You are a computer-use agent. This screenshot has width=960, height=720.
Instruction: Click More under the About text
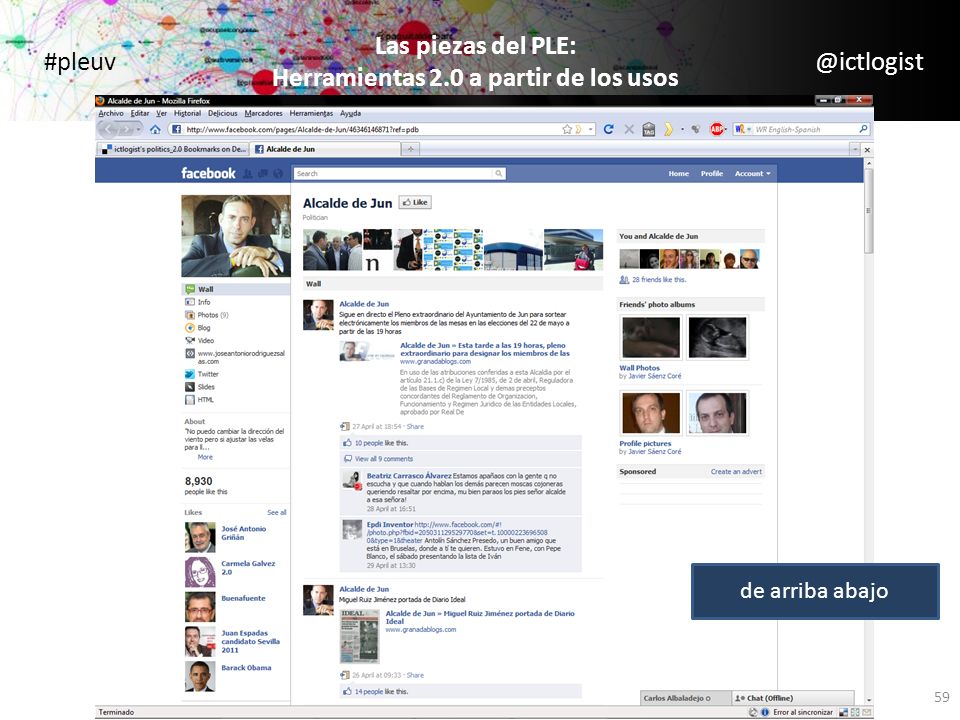(x=205, y=457)
